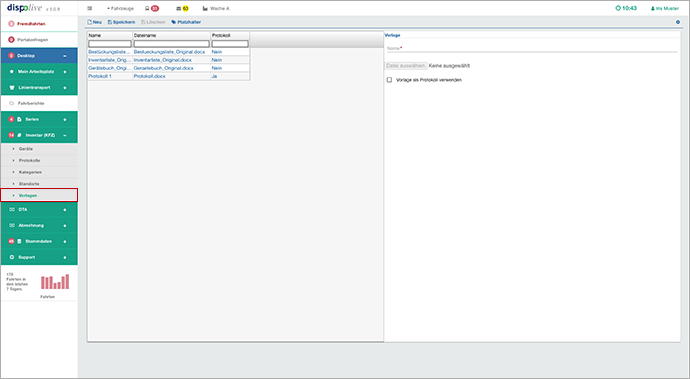Click the dispolive logo
This screenshot has height=379, width=690.
click(25, 8)
